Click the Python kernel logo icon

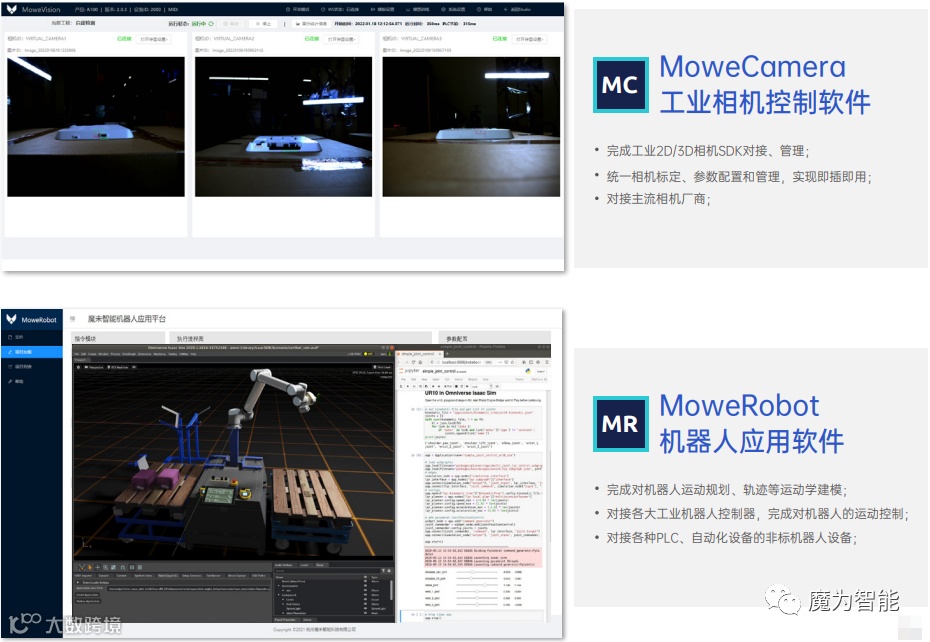tap(528, 371)
